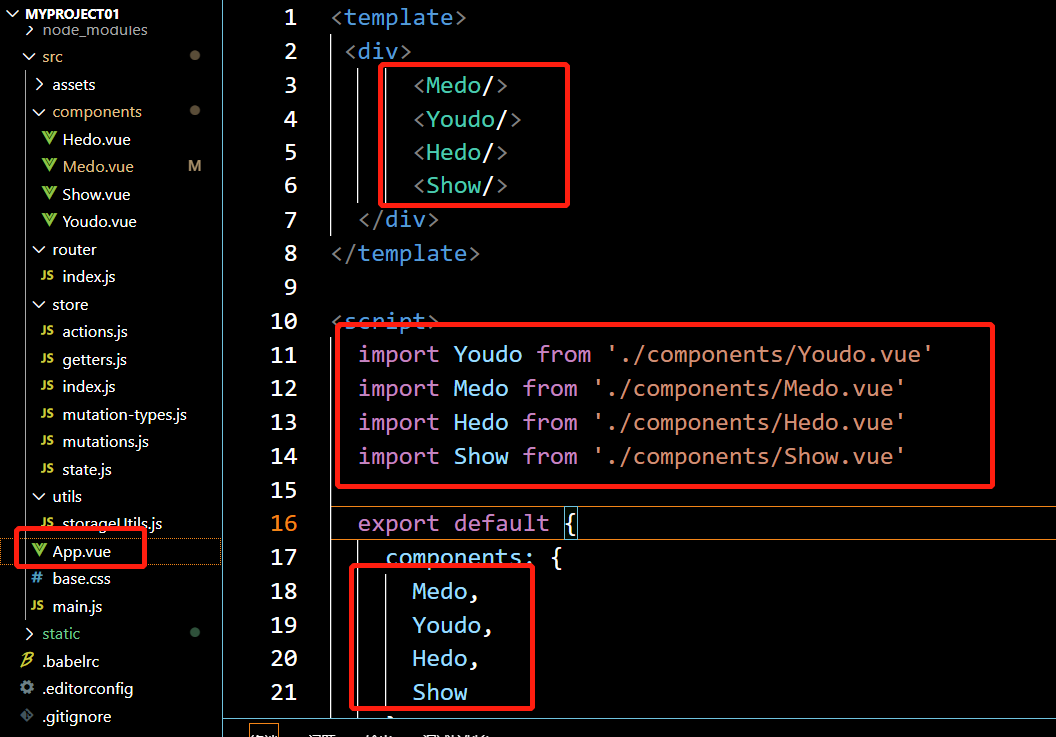Open base.css file

pos(81,579)
